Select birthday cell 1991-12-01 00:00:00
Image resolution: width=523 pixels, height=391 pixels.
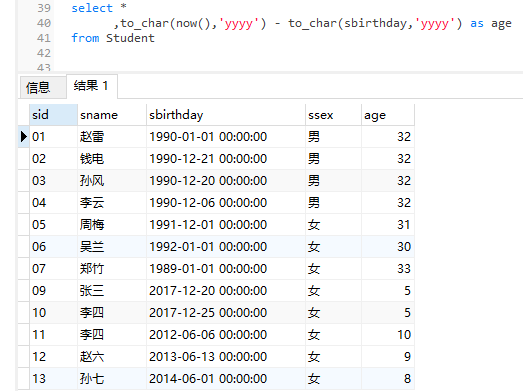pos(225,225)
